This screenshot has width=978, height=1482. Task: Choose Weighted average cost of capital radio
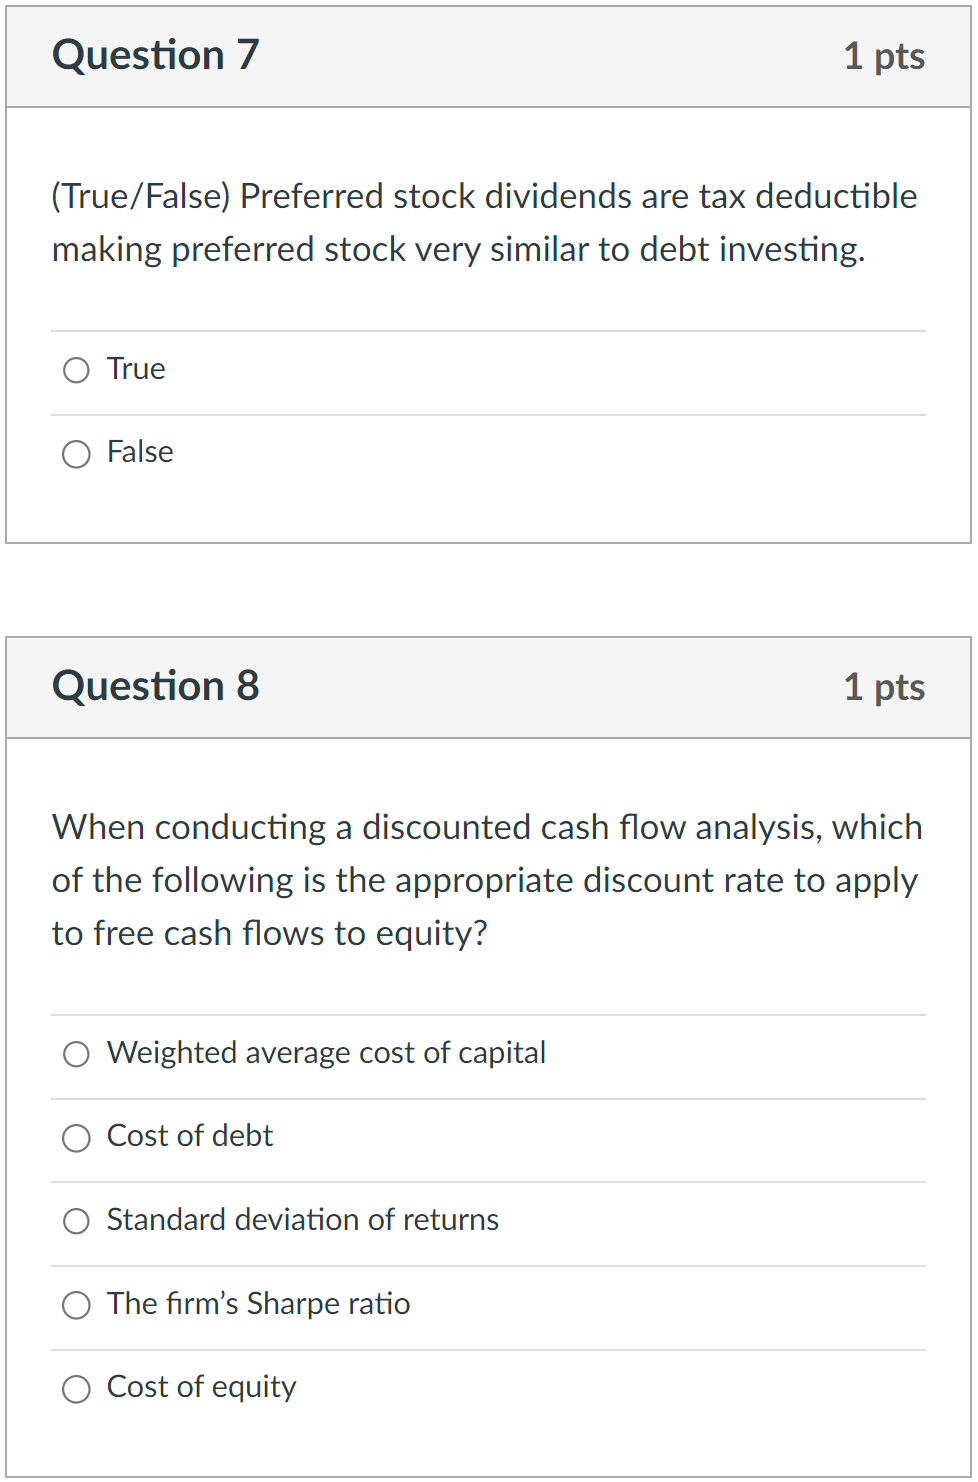click(x=76, y=1055)
